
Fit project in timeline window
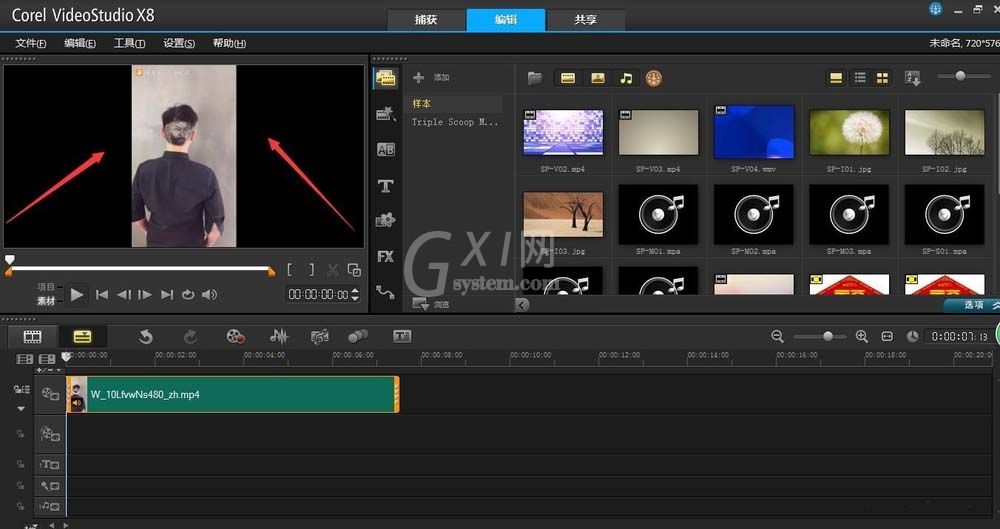pos(887,336)
